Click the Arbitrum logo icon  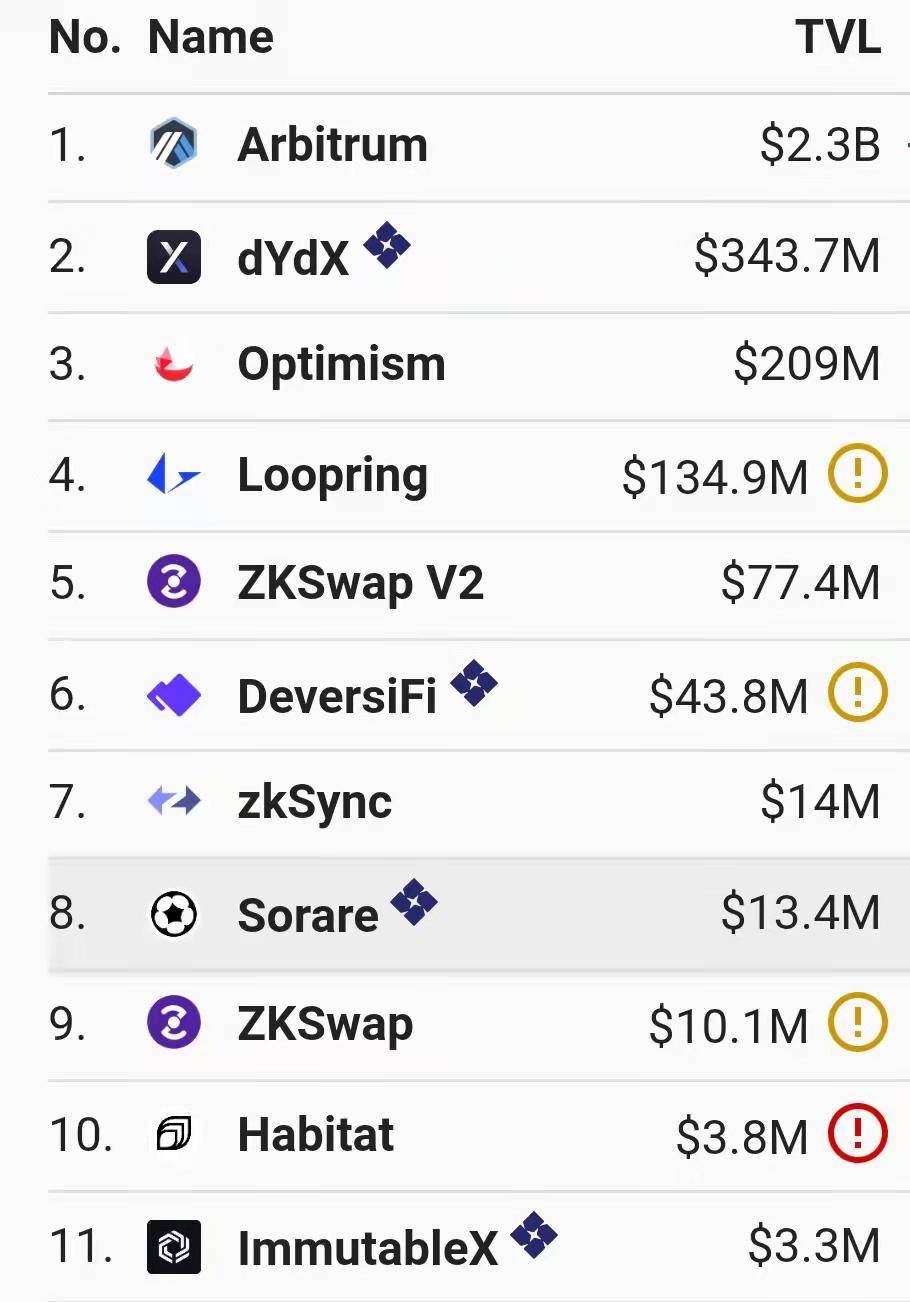pos(173,145)
